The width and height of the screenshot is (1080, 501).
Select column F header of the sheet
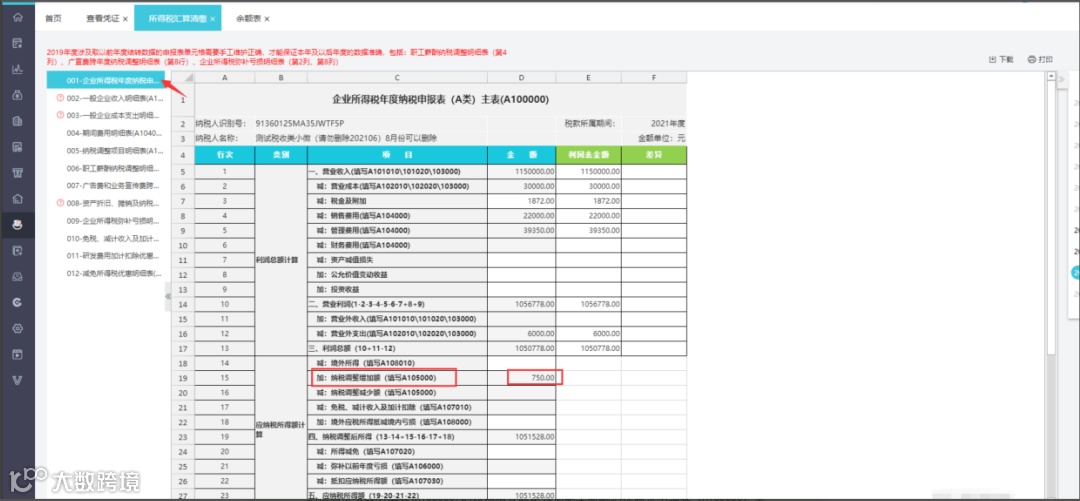click(x=654, y=78)
